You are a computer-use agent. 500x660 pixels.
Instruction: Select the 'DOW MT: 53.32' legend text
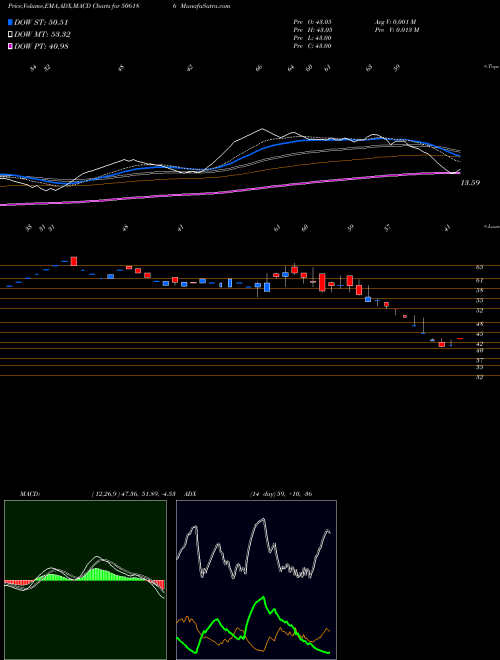[43, 35]
